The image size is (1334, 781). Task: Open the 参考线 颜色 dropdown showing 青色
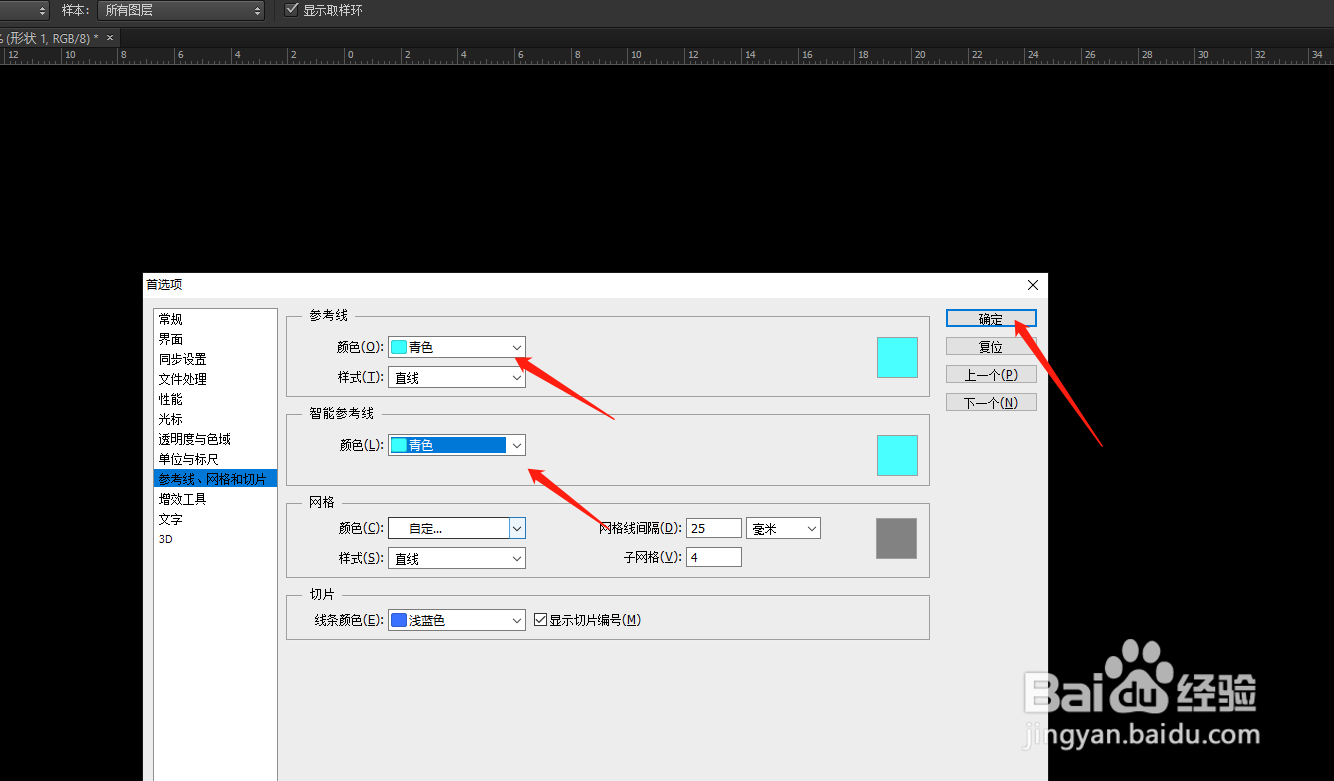click(x=456, y=346)
